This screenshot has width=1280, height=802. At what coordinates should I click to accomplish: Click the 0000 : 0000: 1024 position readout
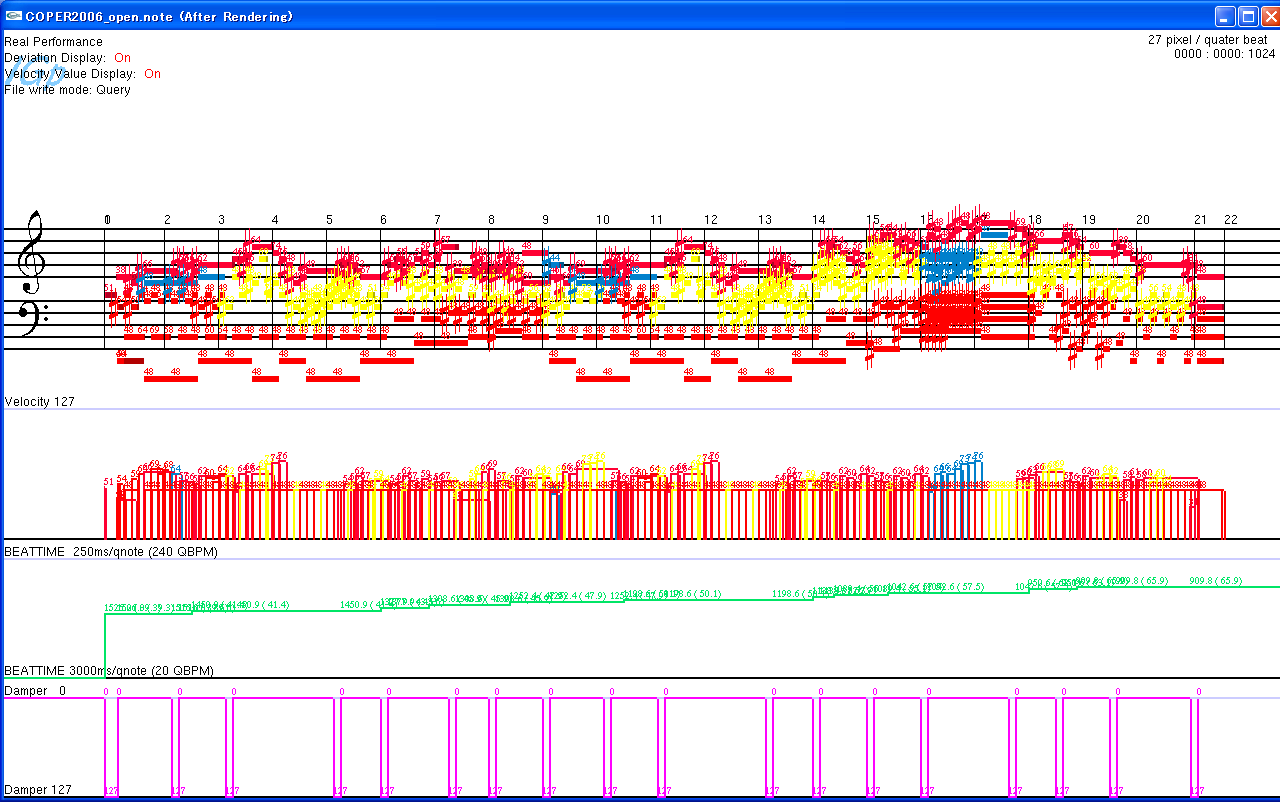click(x=1224, y=55)
